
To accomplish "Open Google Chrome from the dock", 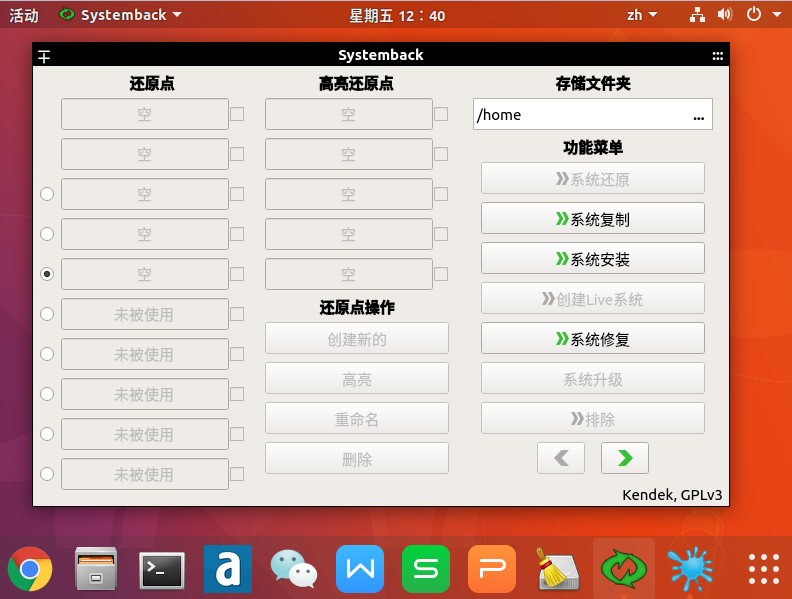I will [30, 569].
